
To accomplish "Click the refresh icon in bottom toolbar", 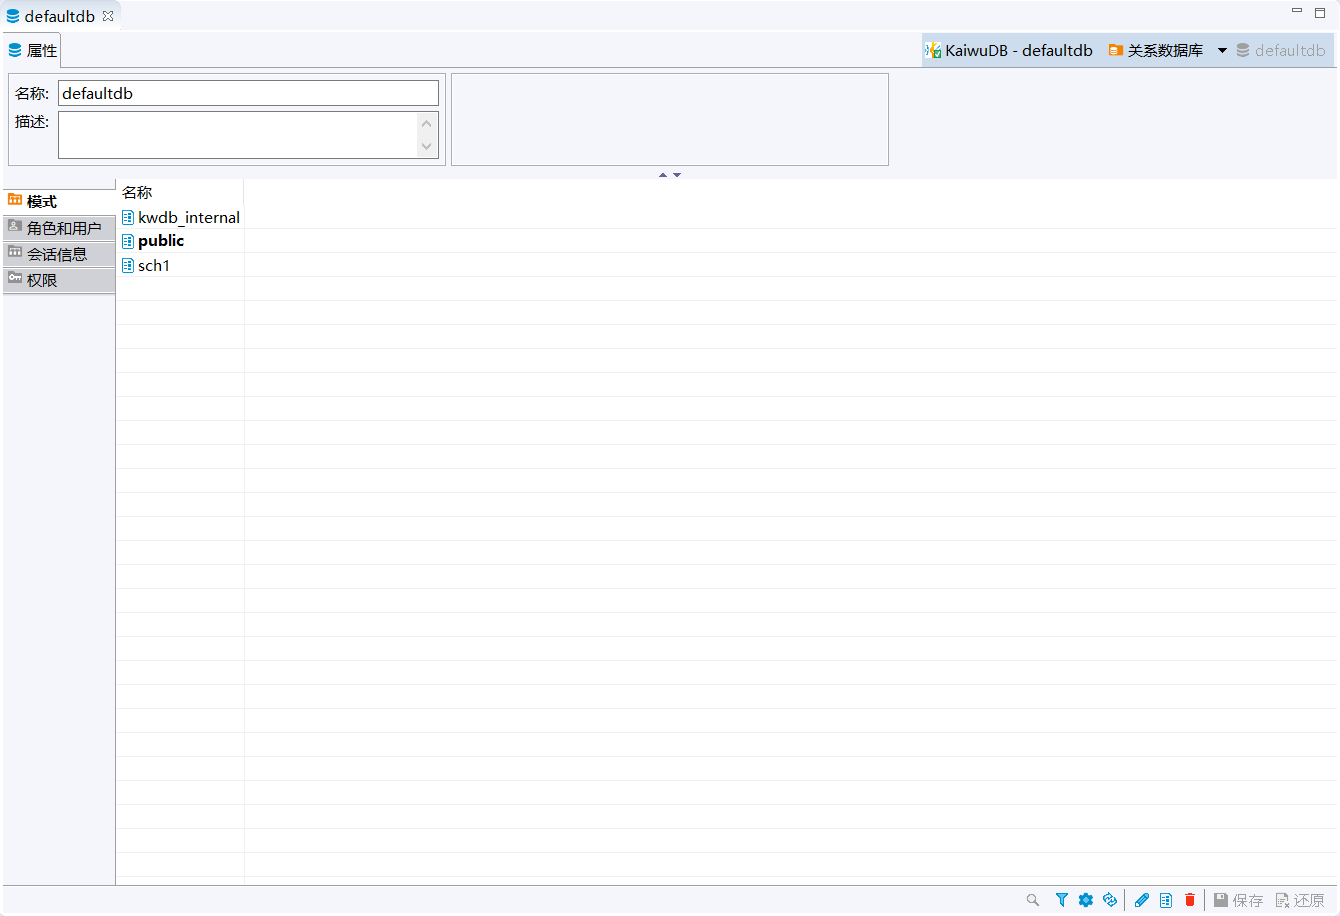I will point(1110,900).
